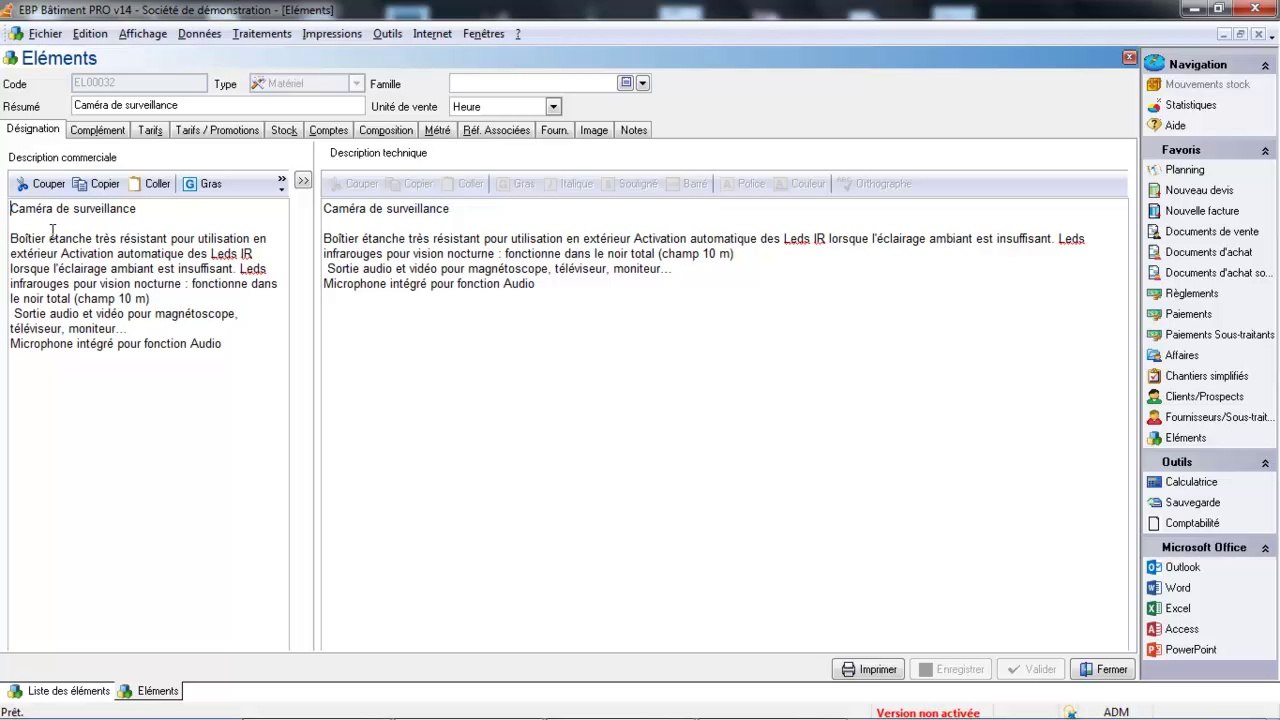Click the Code field EL00032
This screenshot has height=720, width=1280.
pyautogui.click(x=139, y=84)
